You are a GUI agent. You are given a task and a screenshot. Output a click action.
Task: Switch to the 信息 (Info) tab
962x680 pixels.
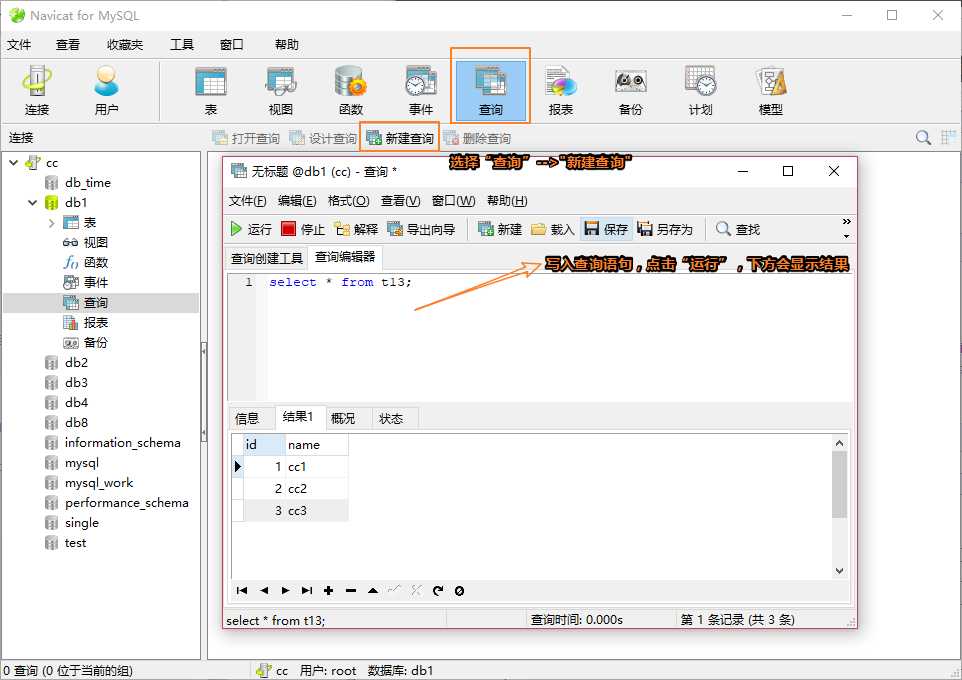click(x=247, y=419)
